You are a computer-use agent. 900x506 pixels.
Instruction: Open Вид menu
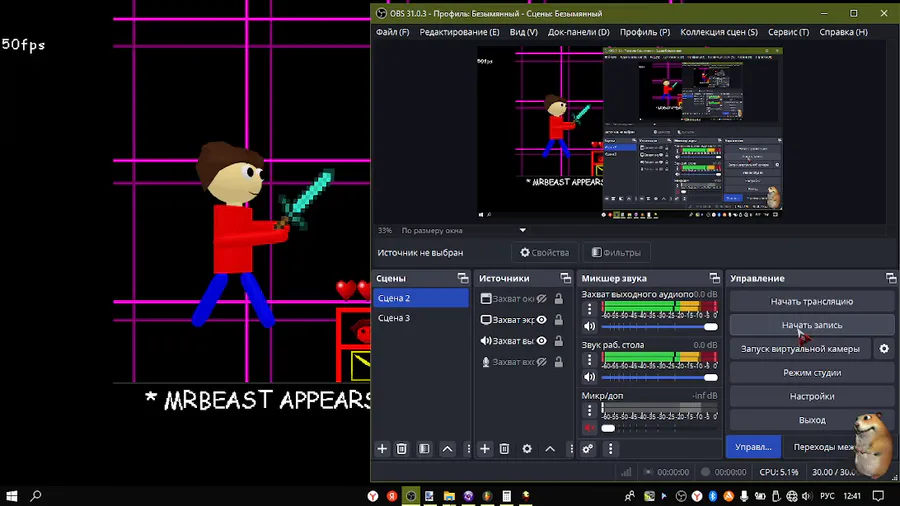pyautogui.click(x=523, y=32)
